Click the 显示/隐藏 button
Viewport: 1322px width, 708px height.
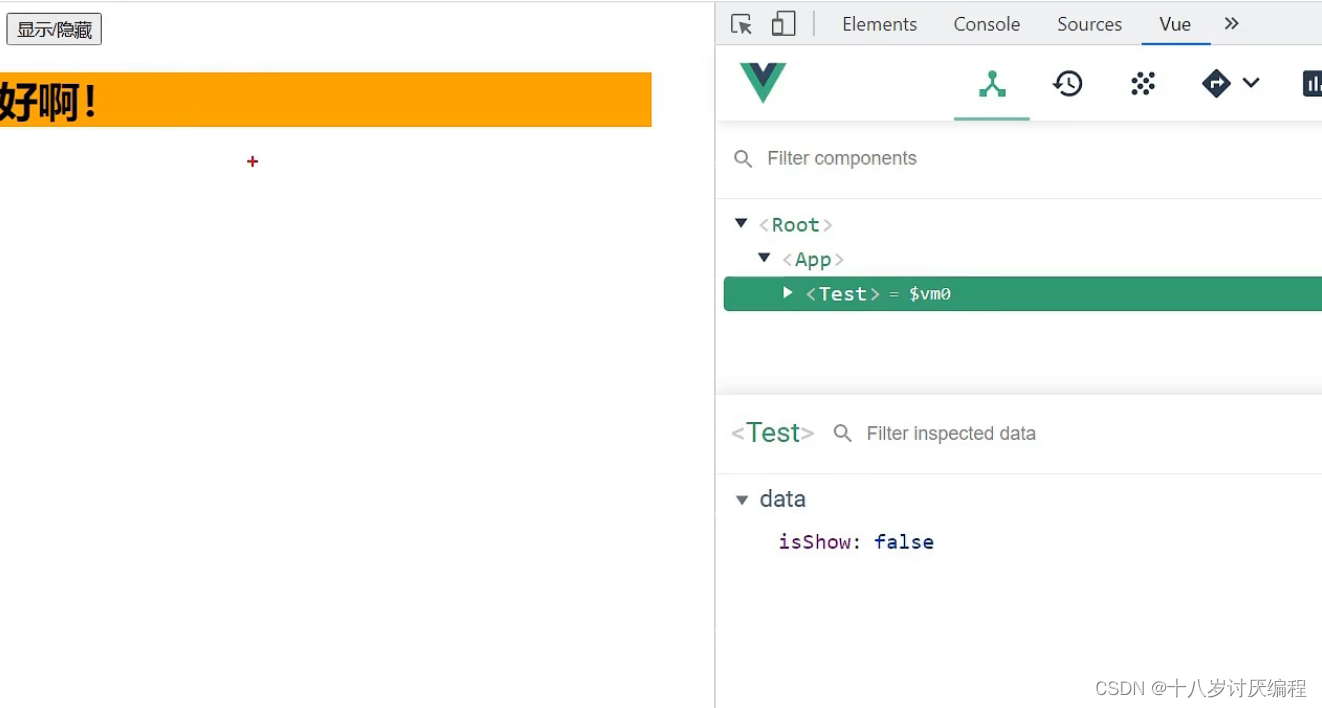click(x=54, y=29)
